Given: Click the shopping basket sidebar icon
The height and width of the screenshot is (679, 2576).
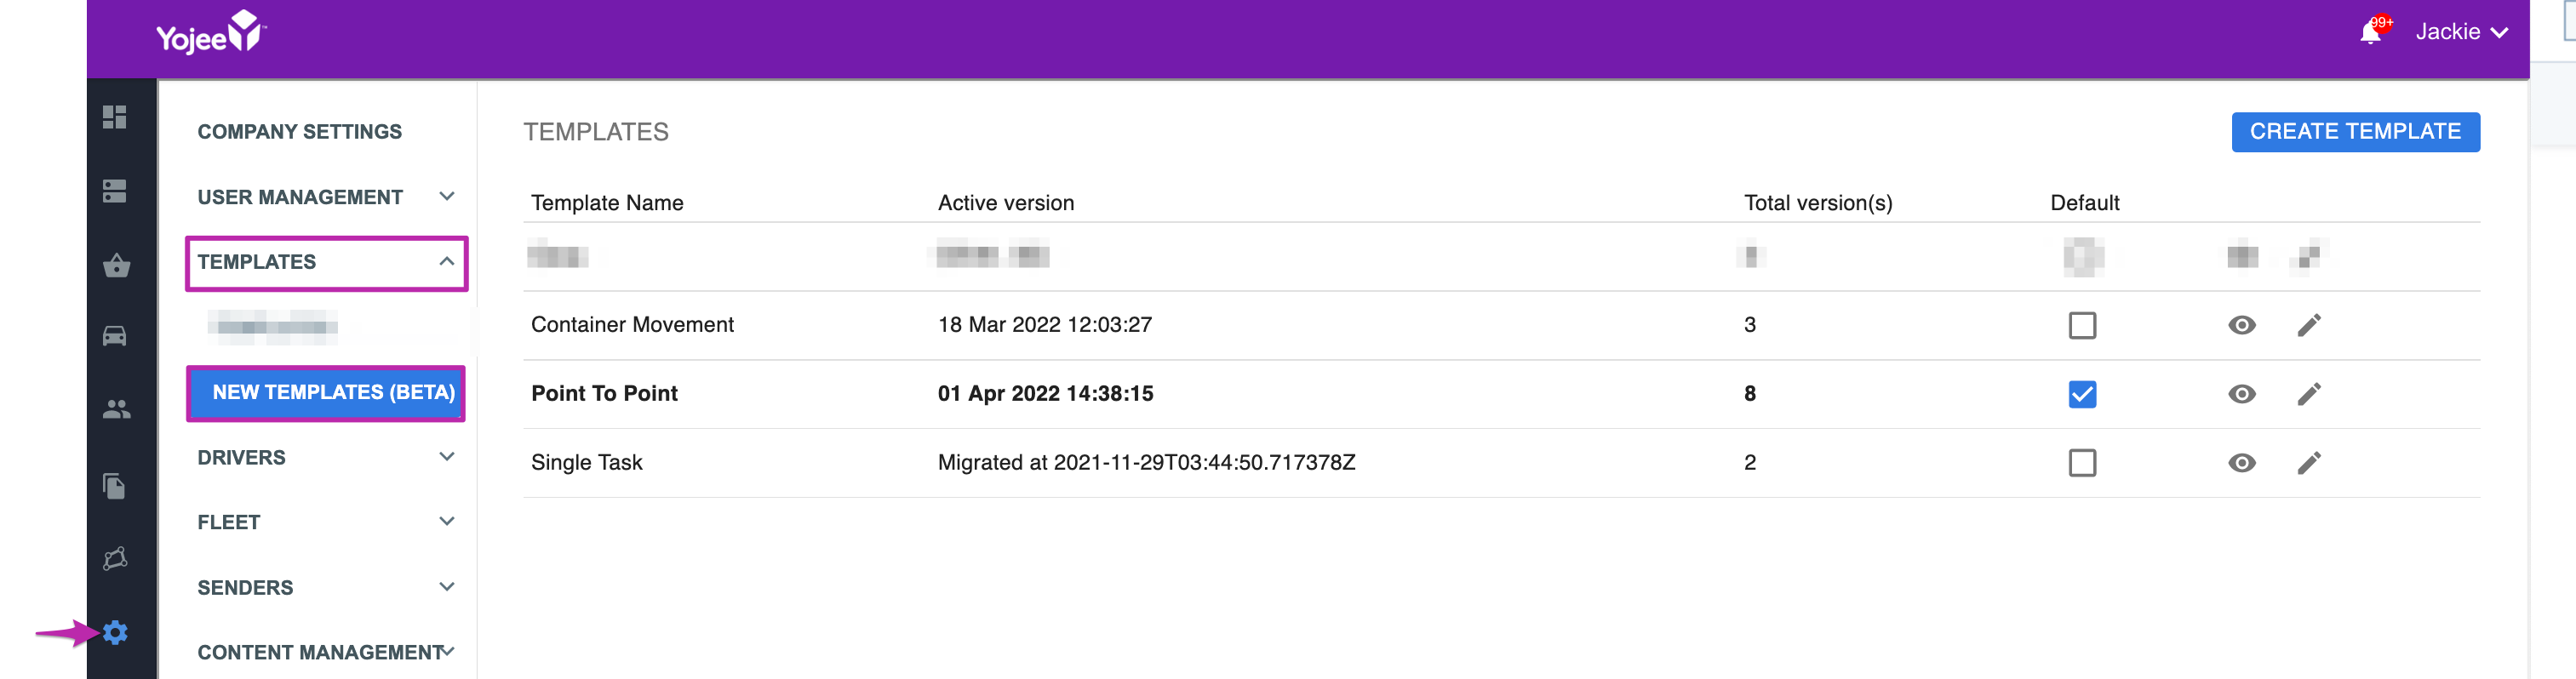Looking at the screenshot, I should pos(116,265).
